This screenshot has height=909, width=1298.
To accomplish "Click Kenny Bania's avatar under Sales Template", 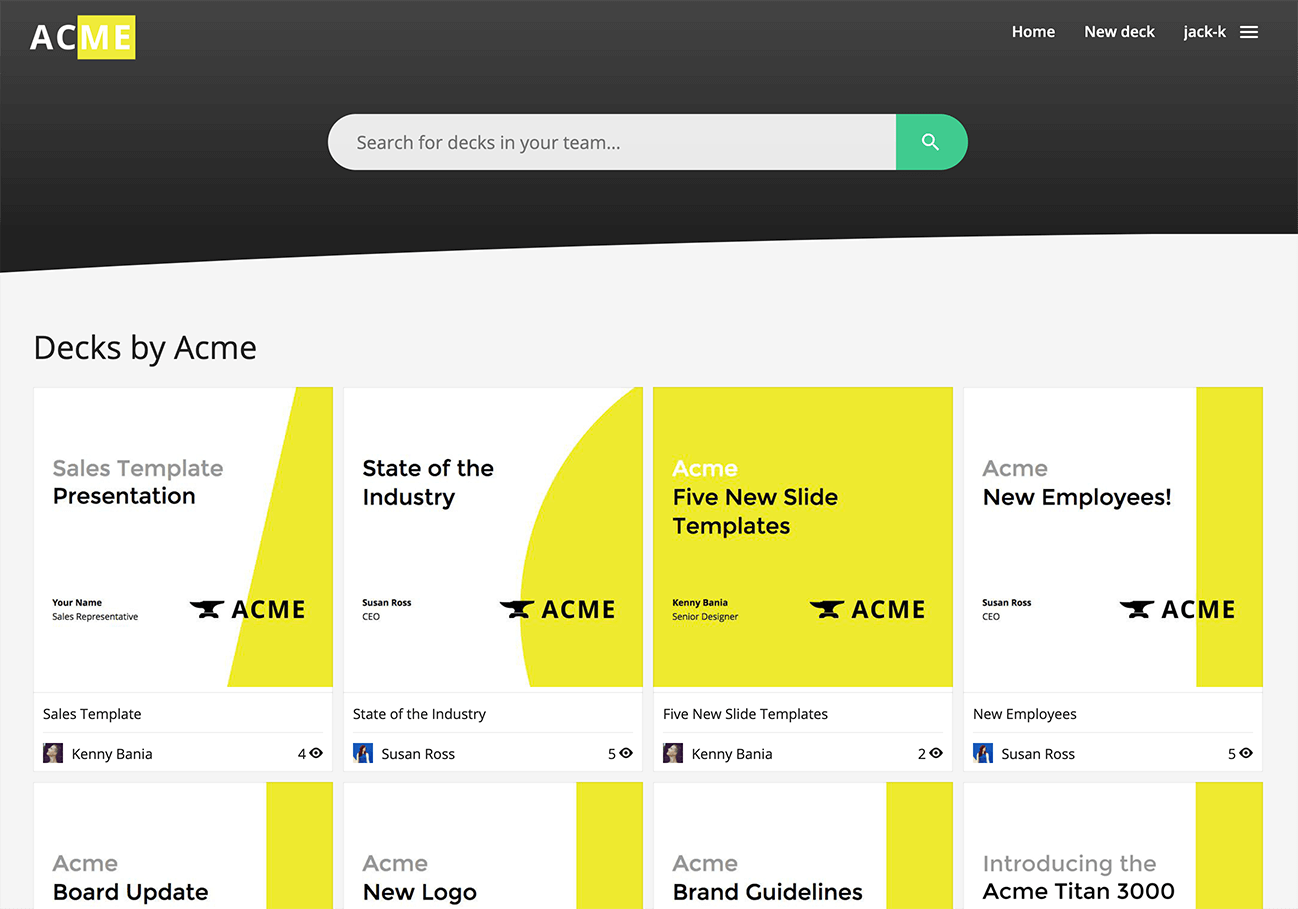I will tap(53, 753).
